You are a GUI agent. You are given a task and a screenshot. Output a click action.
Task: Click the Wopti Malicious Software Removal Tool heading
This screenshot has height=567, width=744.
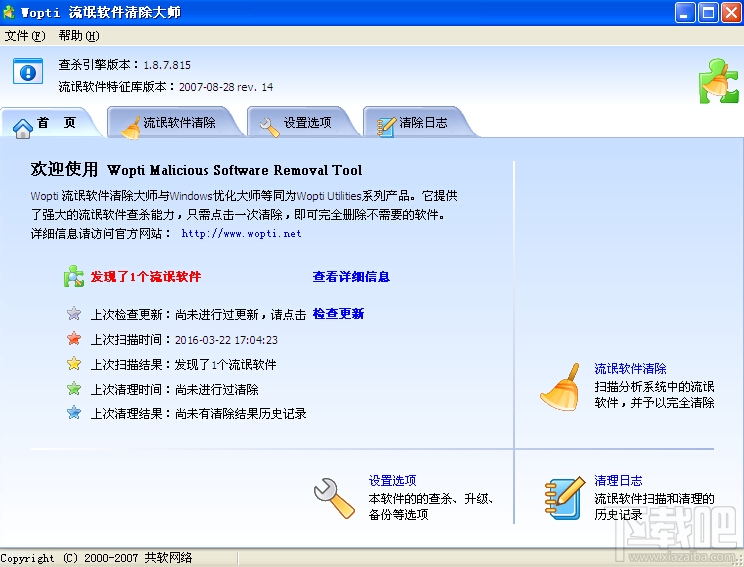click(x=235, y=170)
